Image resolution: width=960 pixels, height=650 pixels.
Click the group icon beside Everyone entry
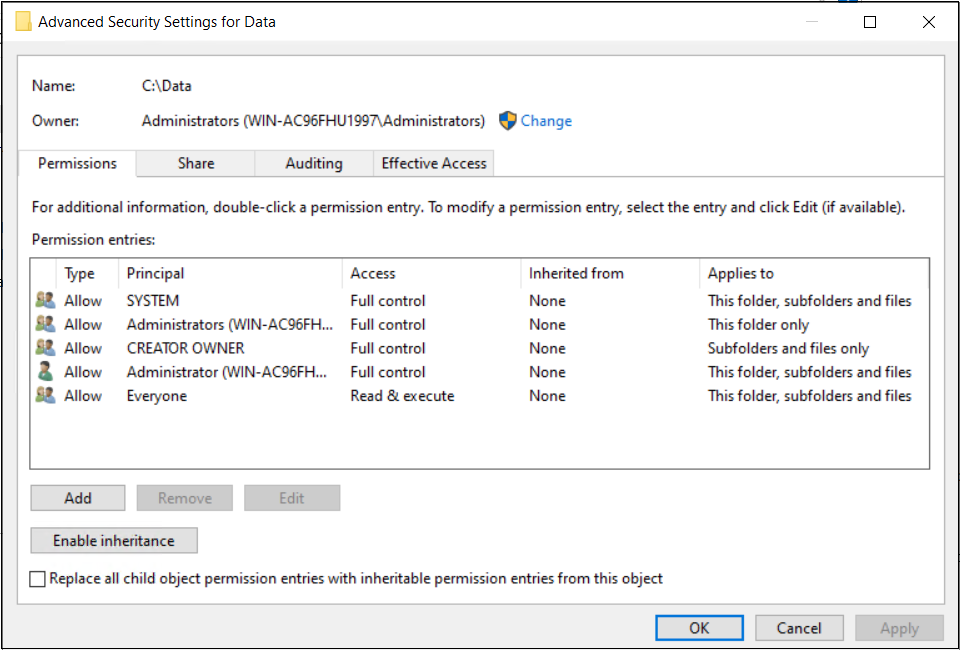tap(45, 396)
